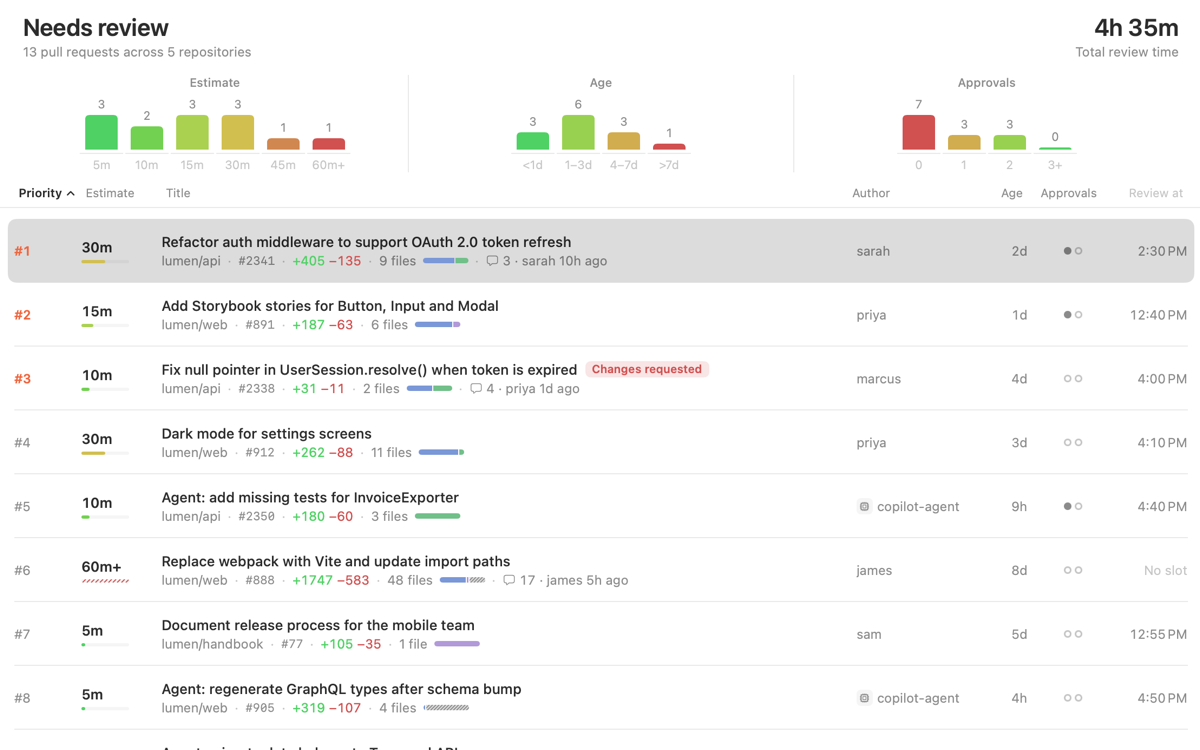Click the #2350 pull request number
This screenshot has height=750, width=1200.
coord(256,517)
